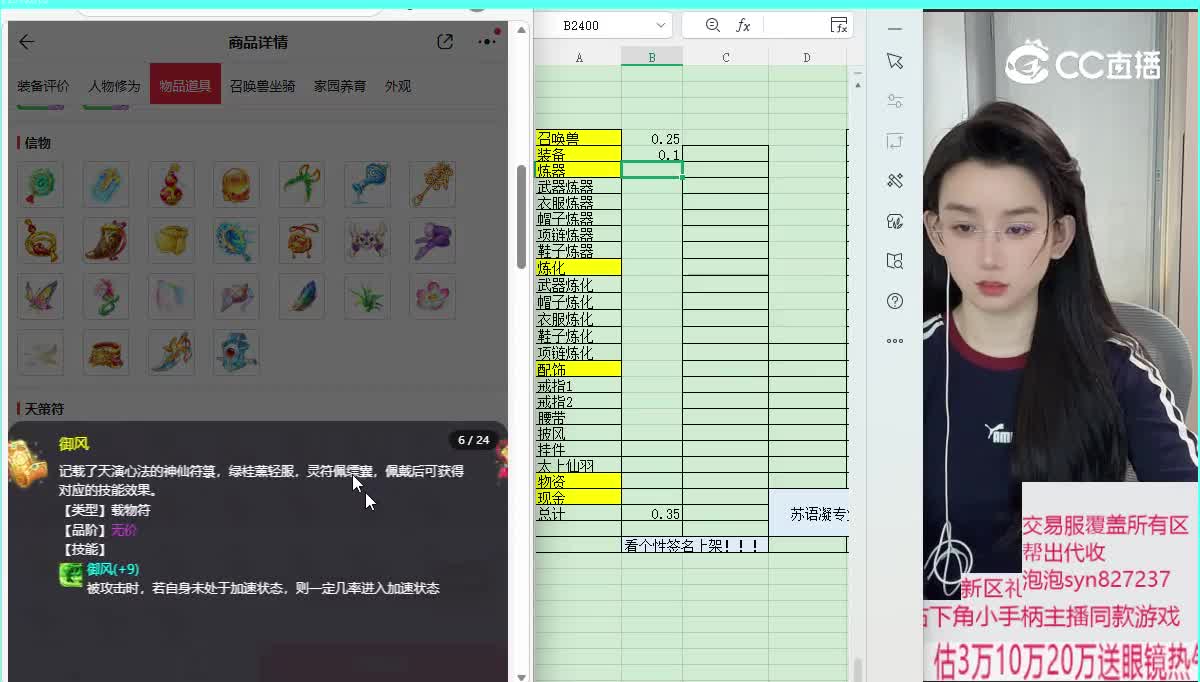Open the sliders settings icon in sidebar
This screenshot has height=682, width=1200.
coord(895,101)
